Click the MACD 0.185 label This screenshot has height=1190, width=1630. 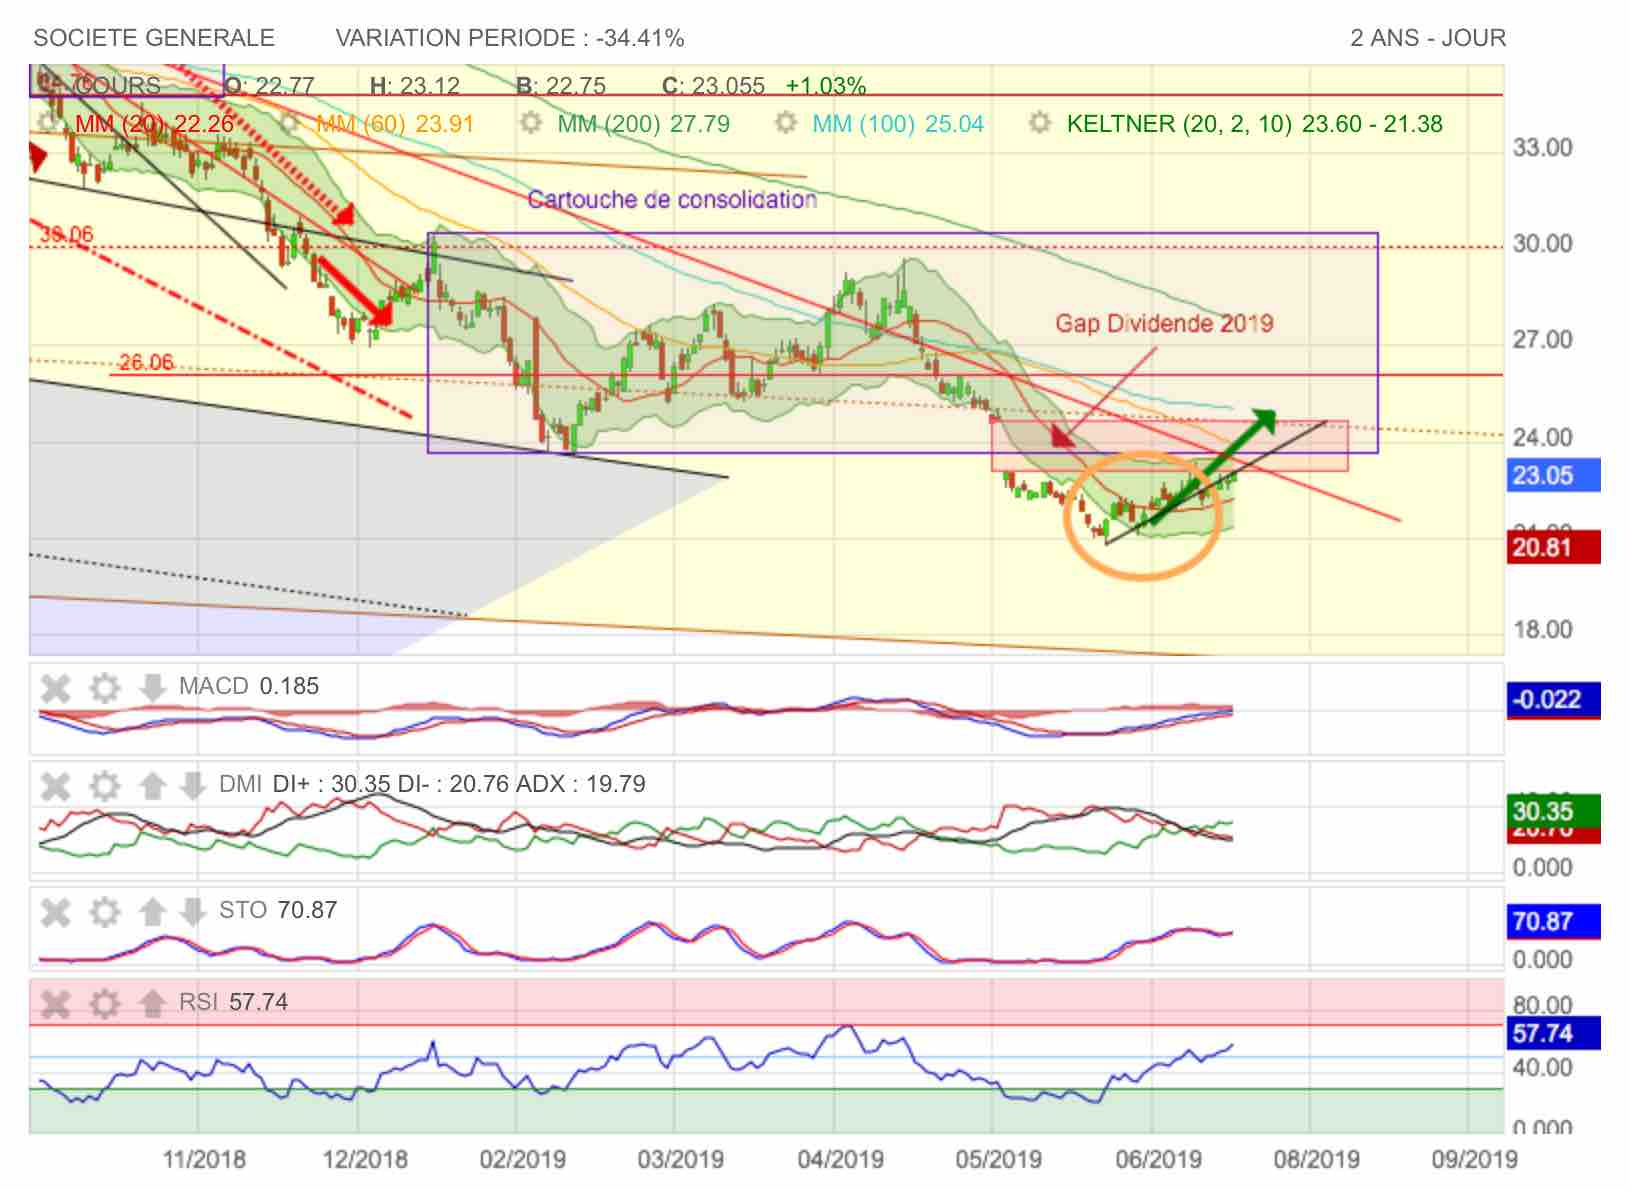pyautogui.click(x=249, y=686)
